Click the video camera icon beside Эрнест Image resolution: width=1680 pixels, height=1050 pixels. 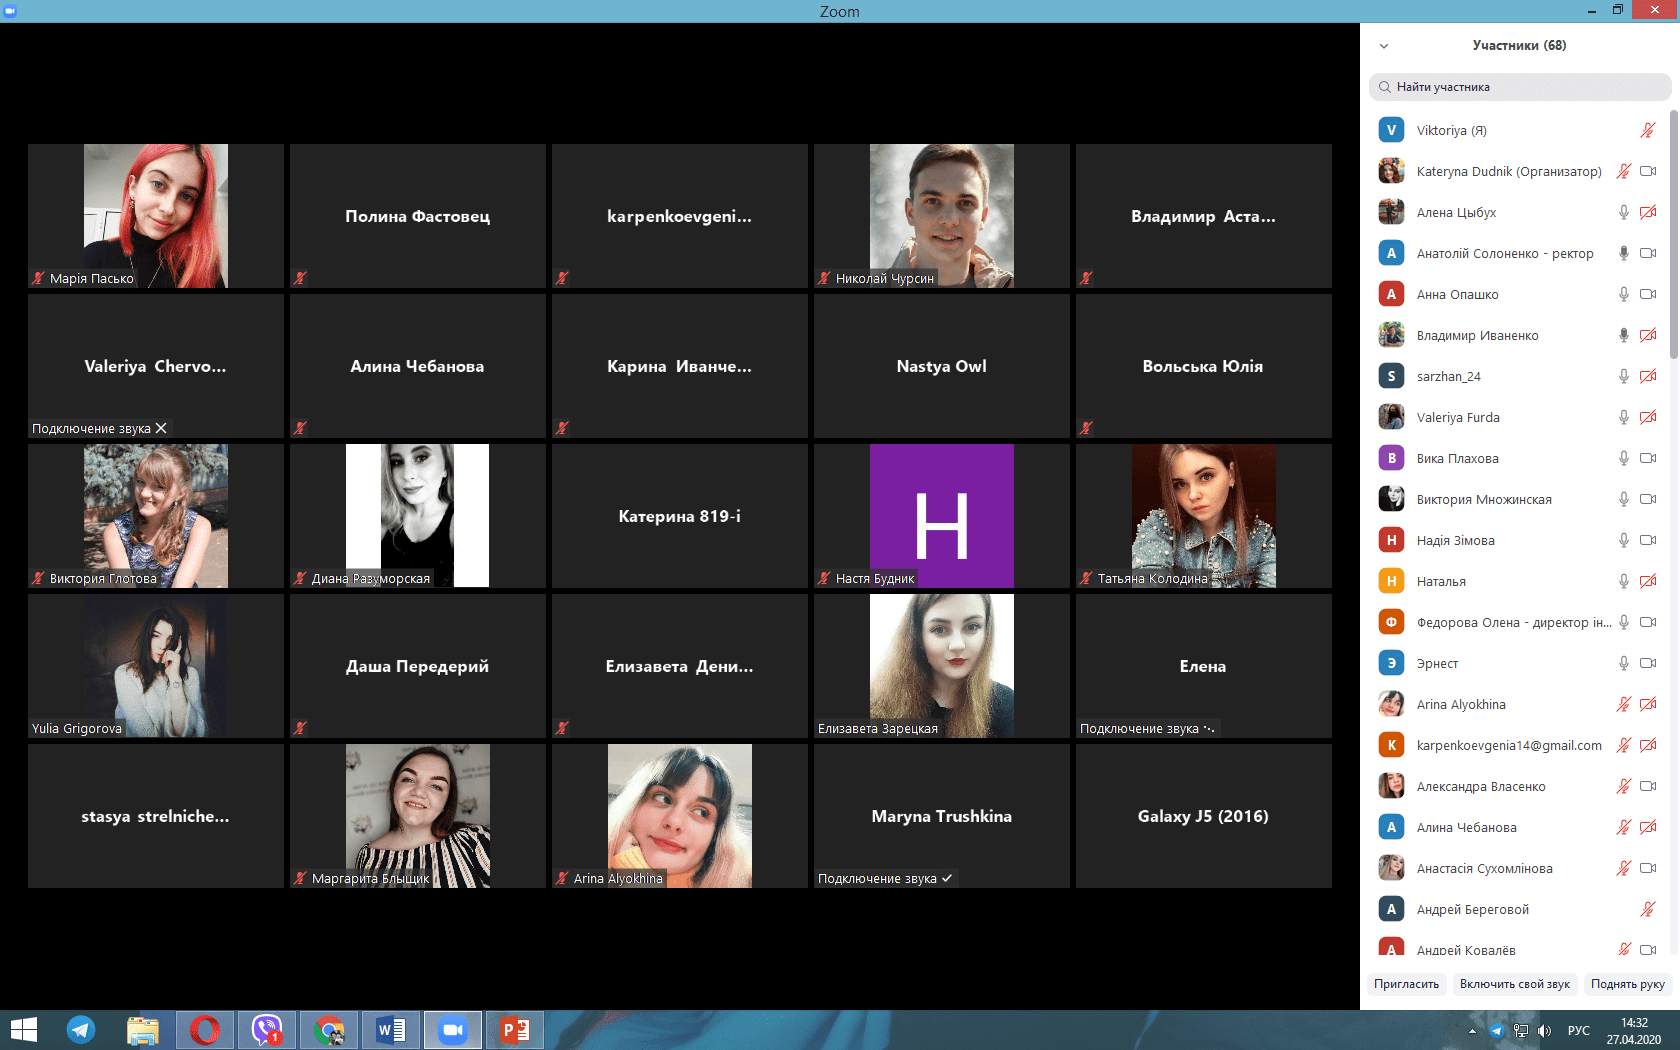1648,663
